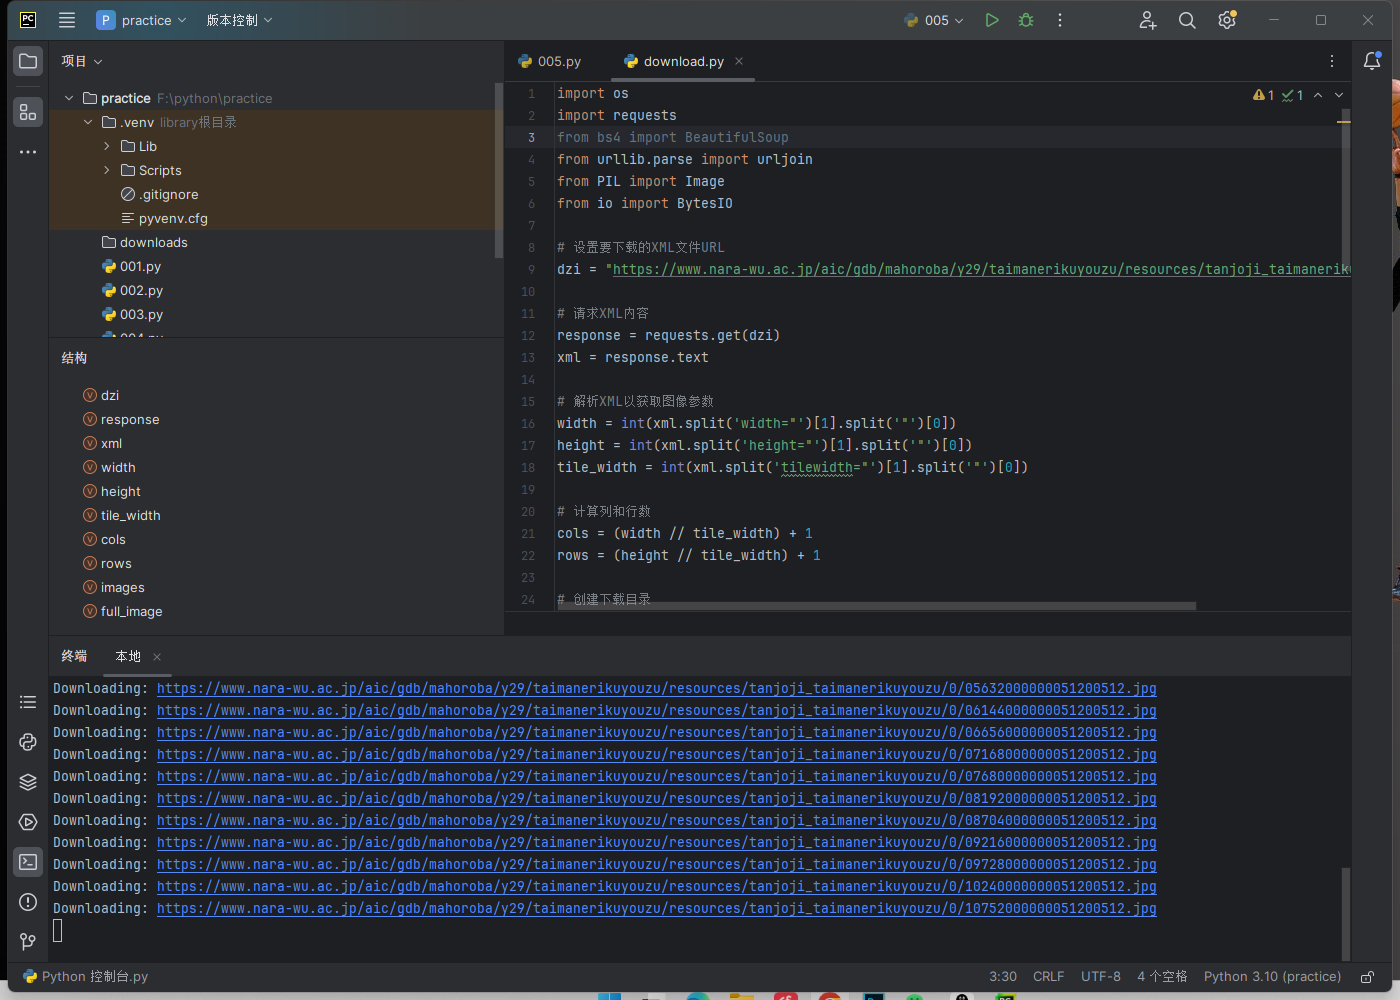Open the main hamburger menu

pos(67,20)
